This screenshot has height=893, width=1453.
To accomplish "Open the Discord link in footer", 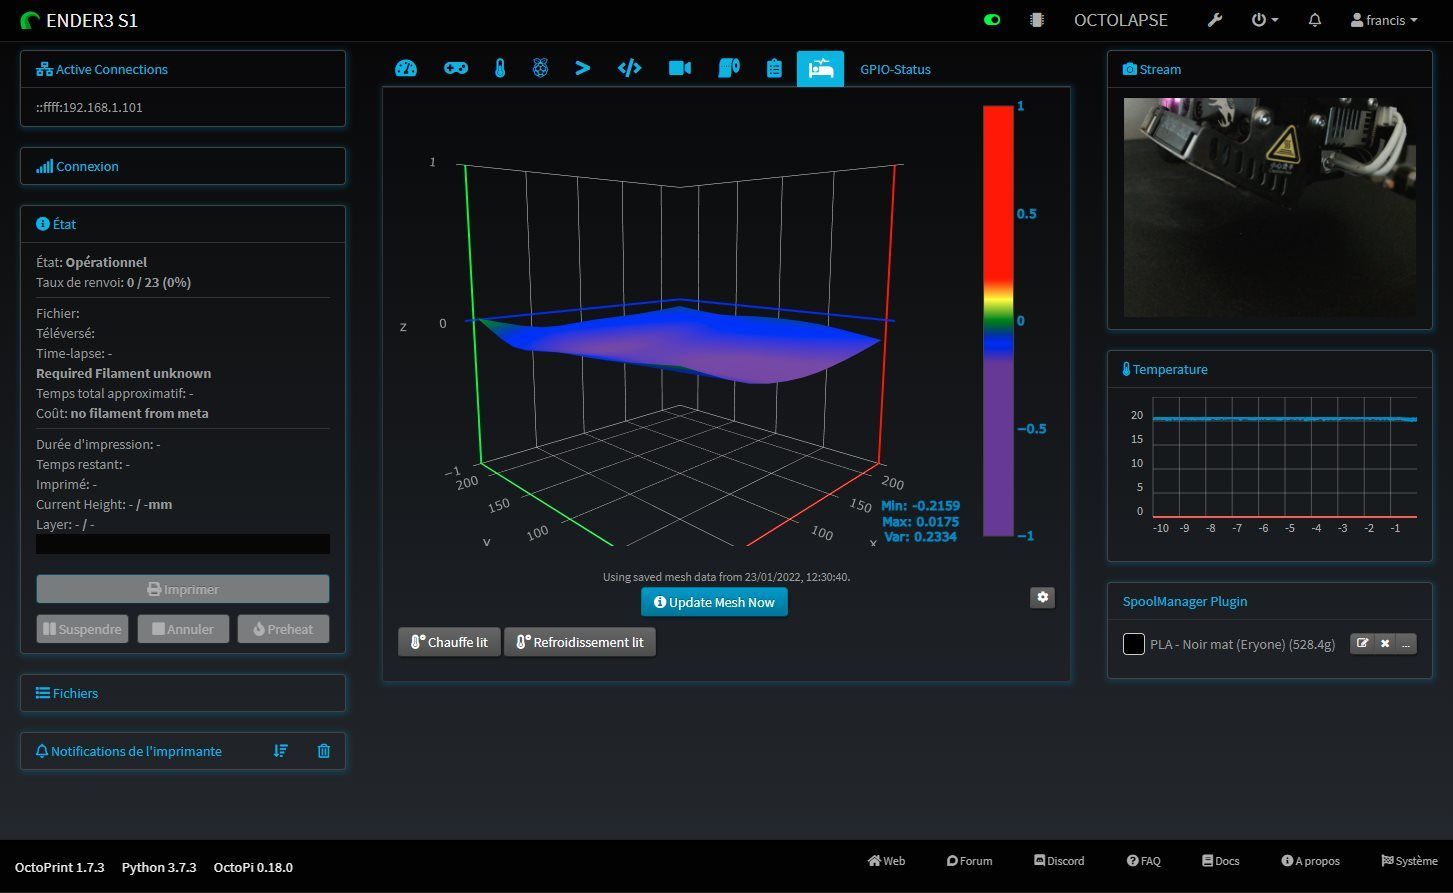I will (1059, 860).
